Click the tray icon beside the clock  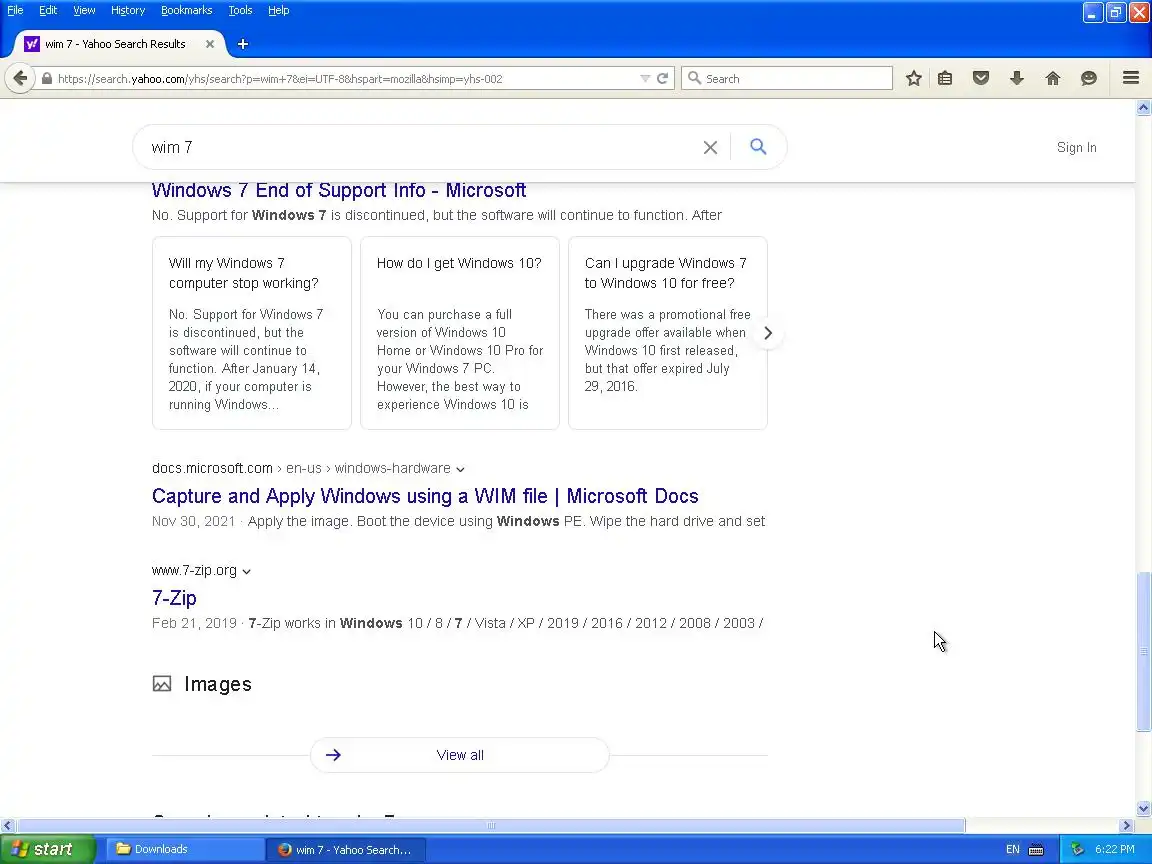pos(1077,849)
